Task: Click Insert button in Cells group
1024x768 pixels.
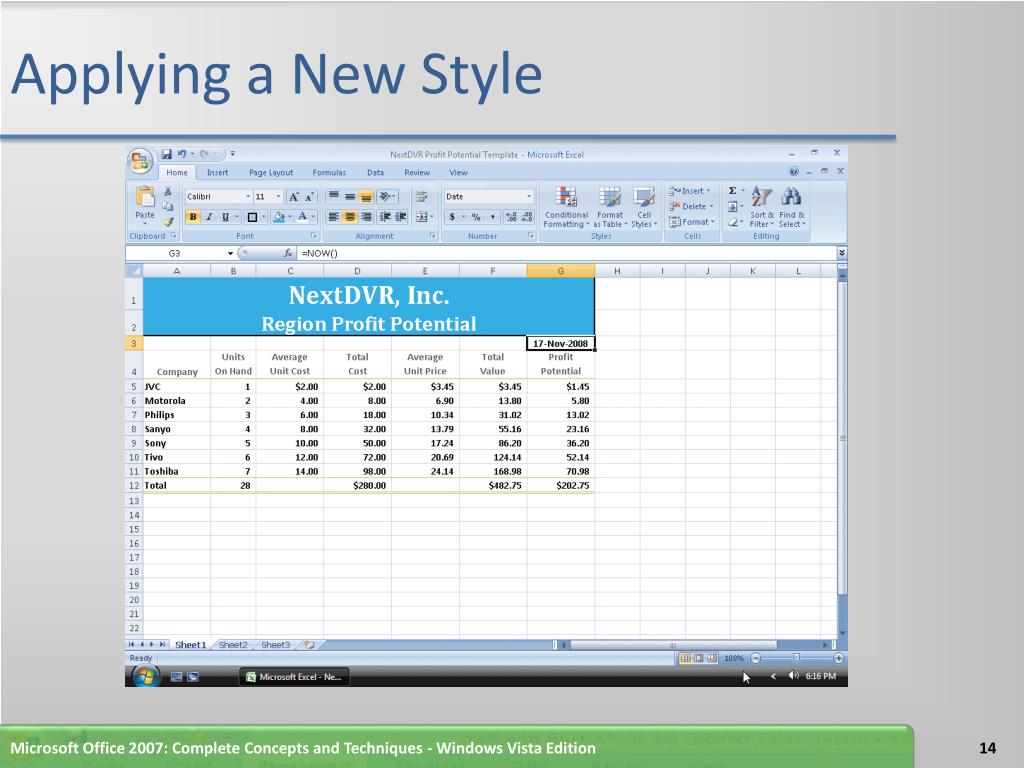Action: [x=690, y=191]
